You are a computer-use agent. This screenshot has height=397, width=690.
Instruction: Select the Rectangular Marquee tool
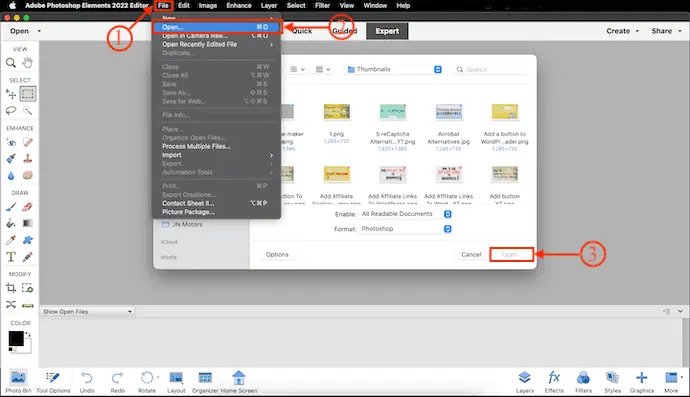click(x=28, y=94)
